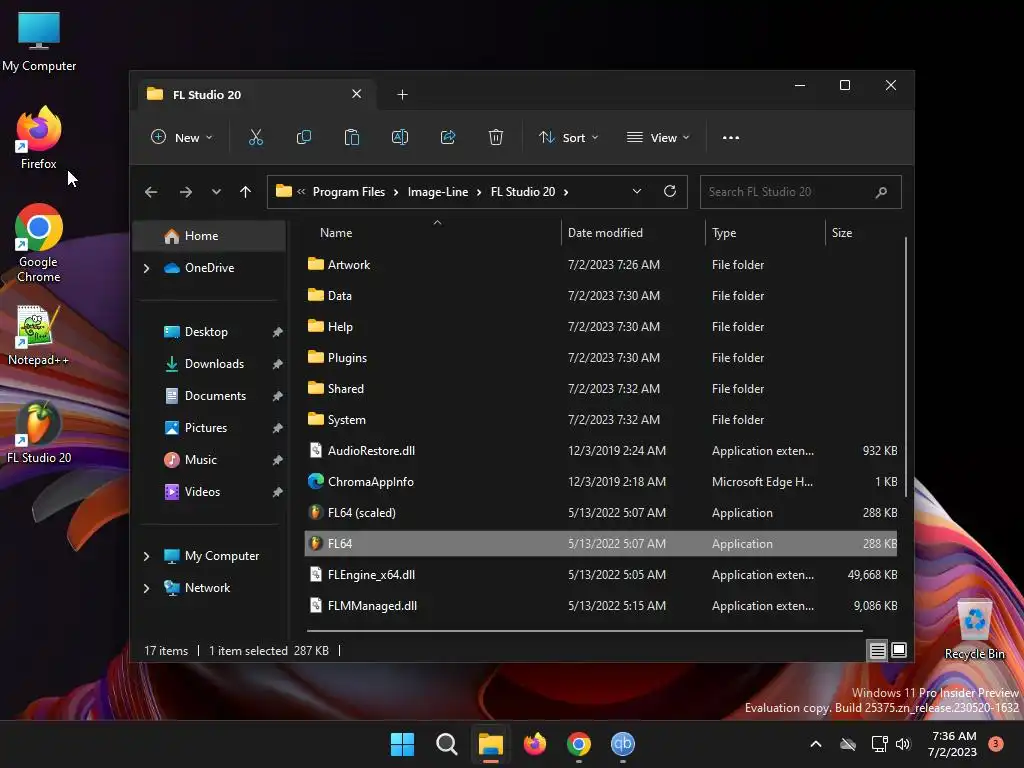Select FL Studio 20 desktop shortcut
This screenshot has height=768, width=1024.
pos(39,432)
